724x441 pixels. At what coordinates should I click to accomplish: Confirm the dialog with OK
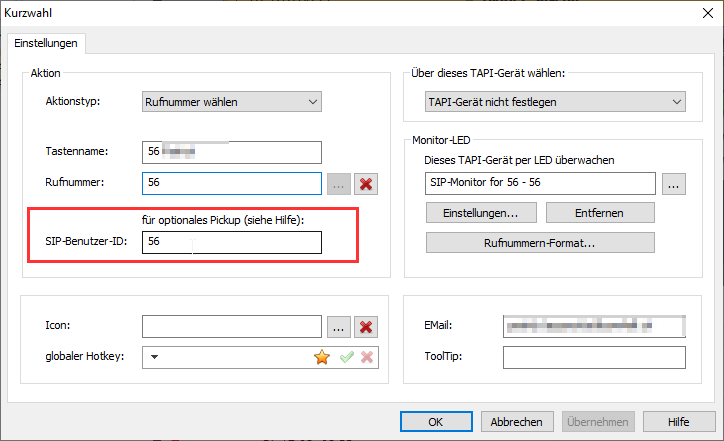[x=435, y=422]
